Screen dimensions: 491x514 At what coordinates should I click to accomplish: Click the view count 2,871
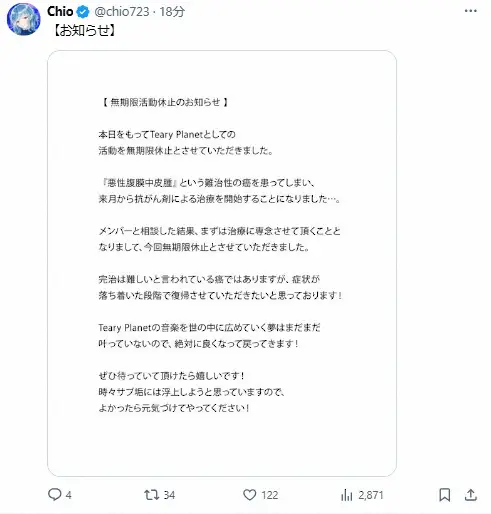pos(371,495)
